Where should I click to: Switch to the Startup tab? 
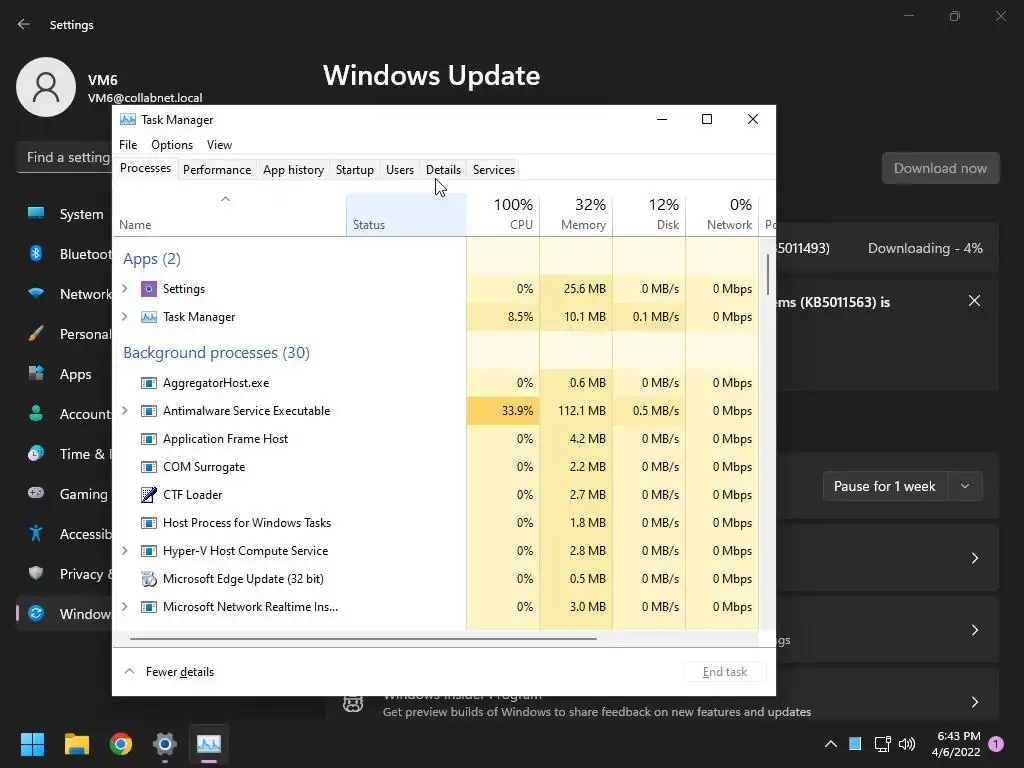pyautogui.click(x=355, y=170)
